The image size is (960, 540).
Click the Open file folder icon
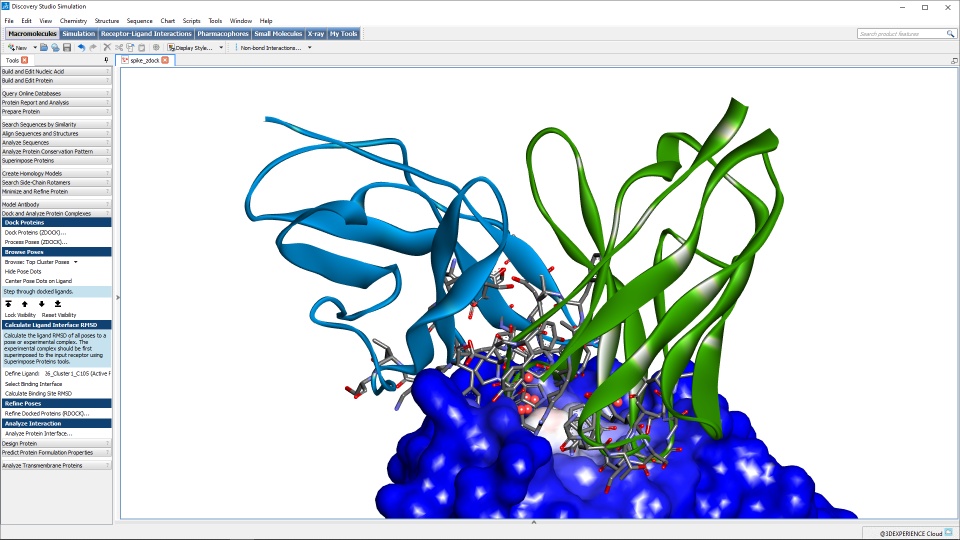pos(44,47)
